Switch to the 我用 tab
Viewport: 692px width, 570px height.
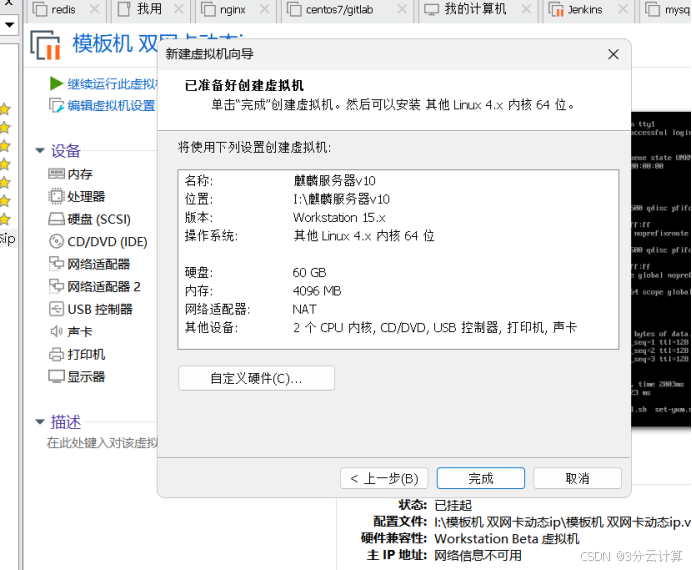click(150, 11)
